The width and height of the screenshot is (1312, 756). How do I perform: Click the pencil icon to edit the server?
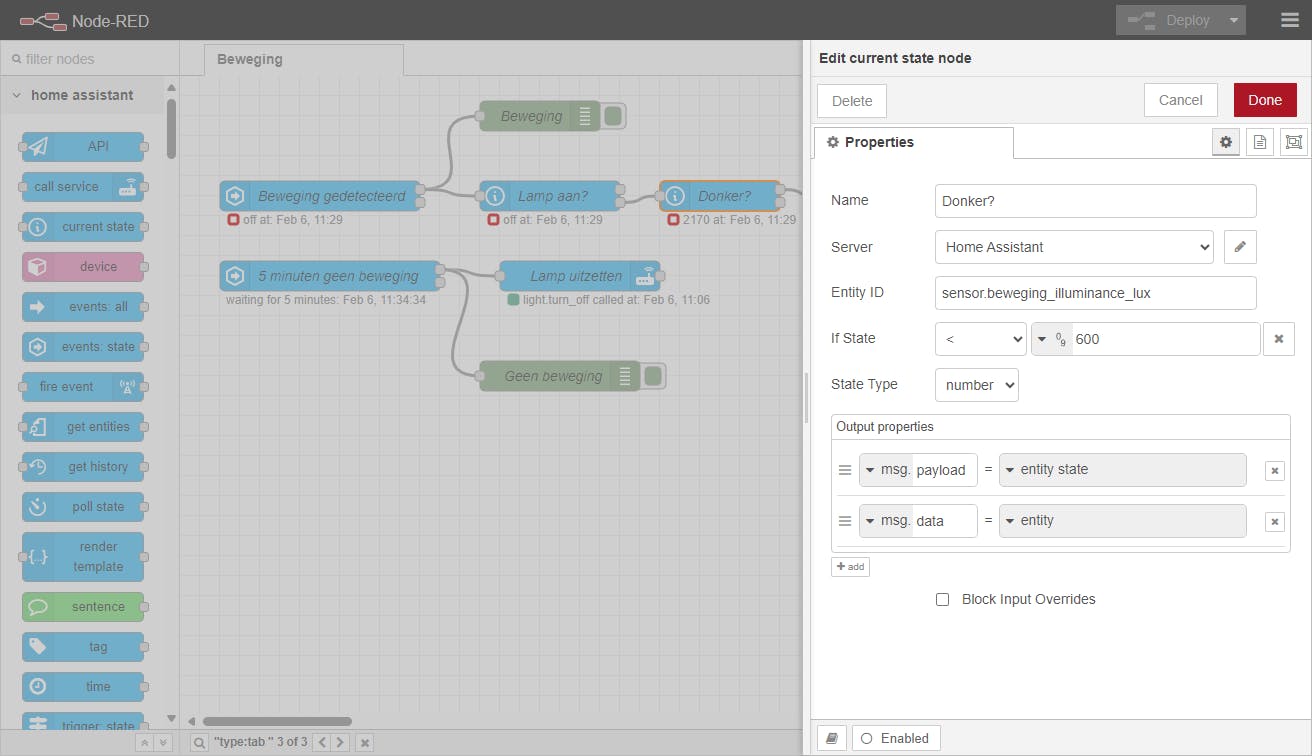tap(1240, 247)
